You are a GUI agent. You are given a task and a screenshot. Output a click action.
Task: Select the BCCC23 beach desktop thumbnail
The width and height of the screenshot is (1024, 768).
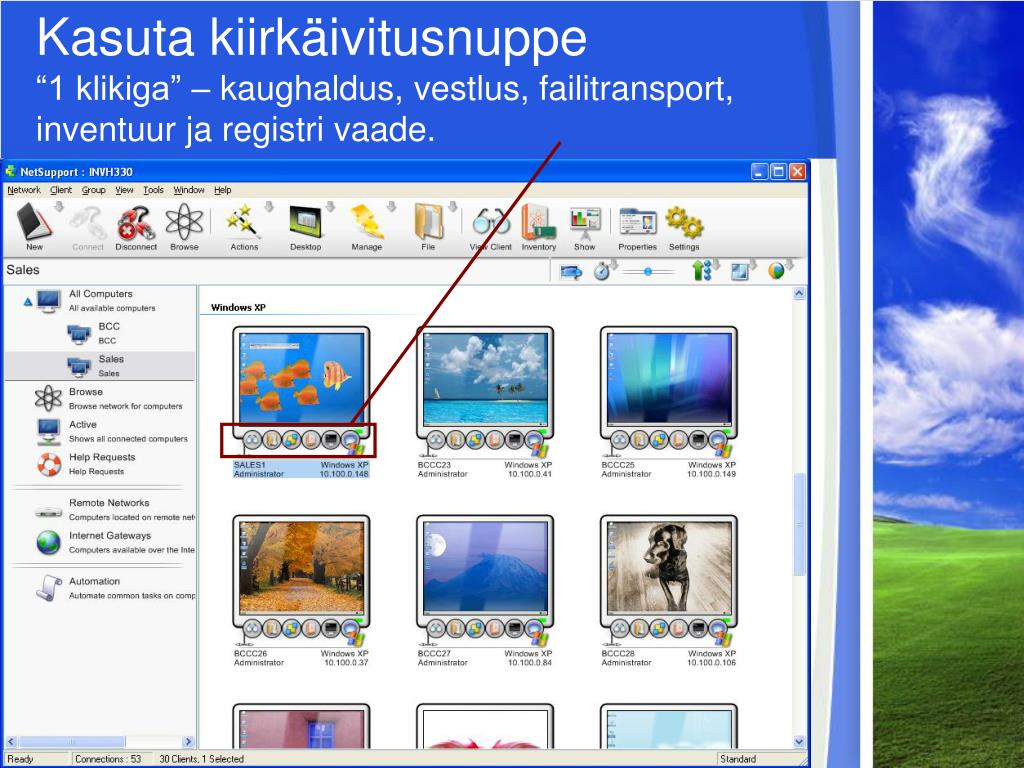coord(485,379)
